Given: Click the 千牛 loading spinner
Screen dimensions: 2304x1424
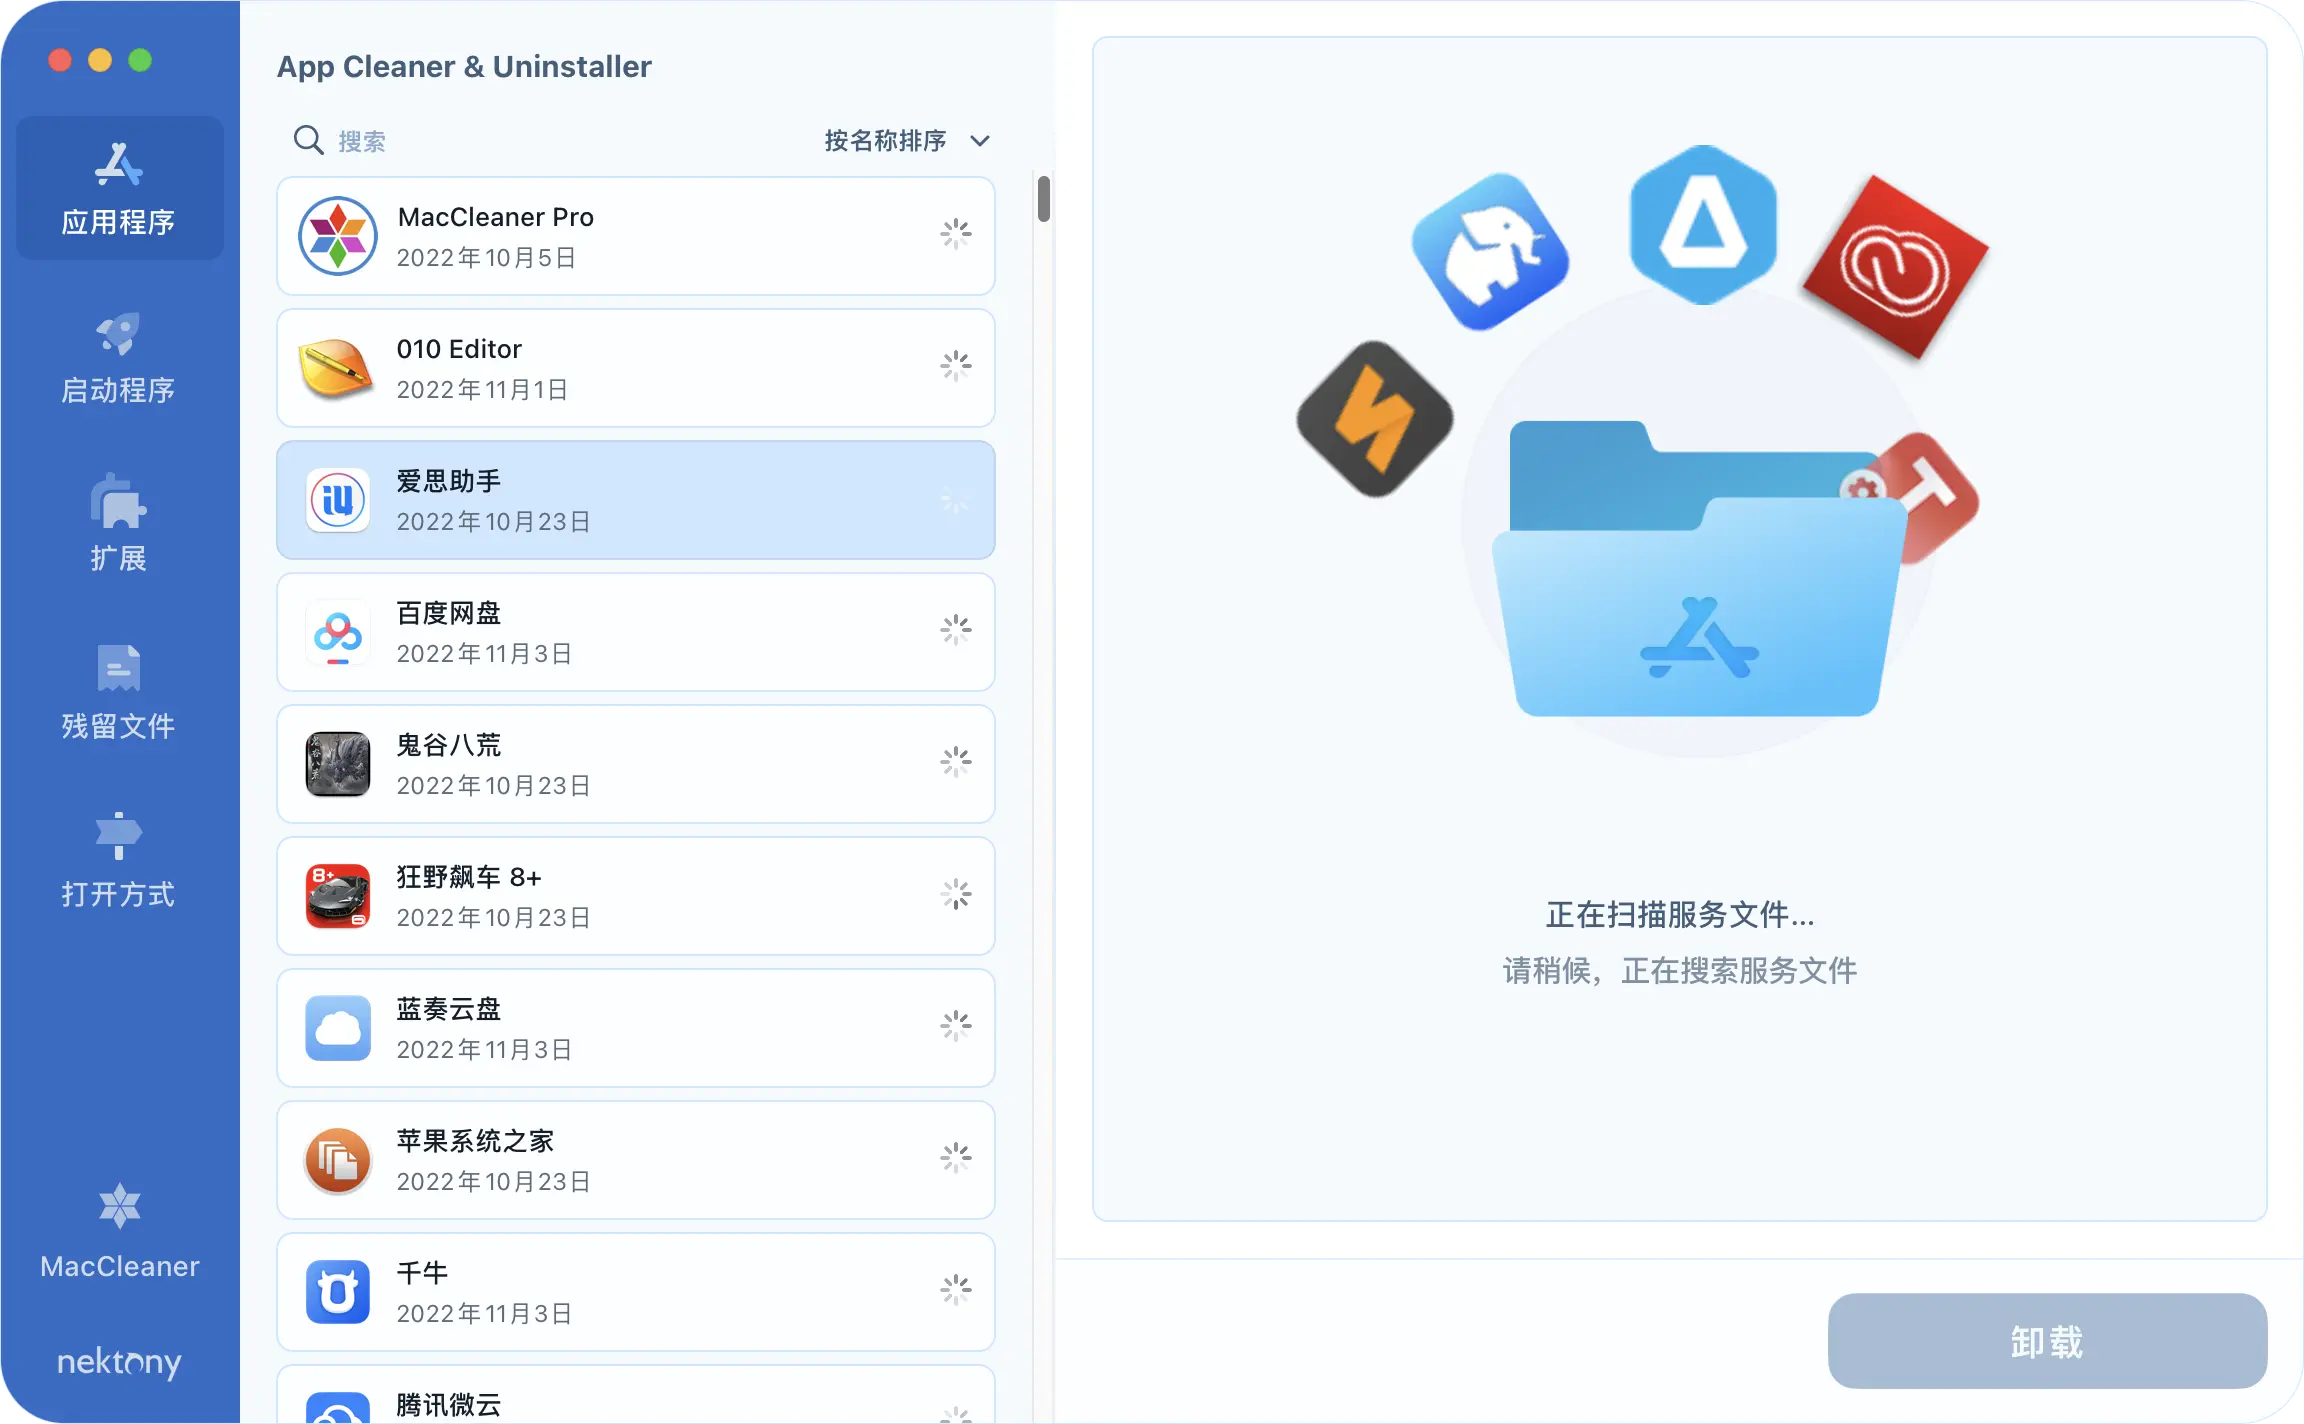Looking at the screenshot, I should click(956, 1290).
